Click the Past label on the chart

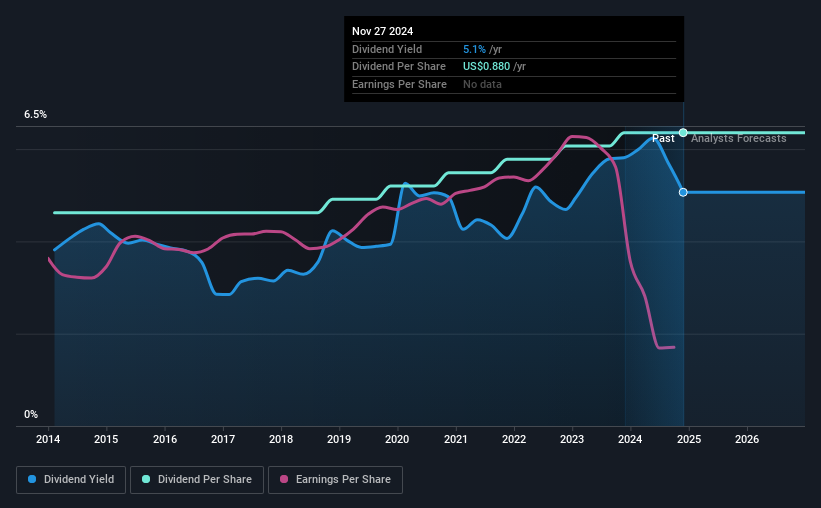663,139
